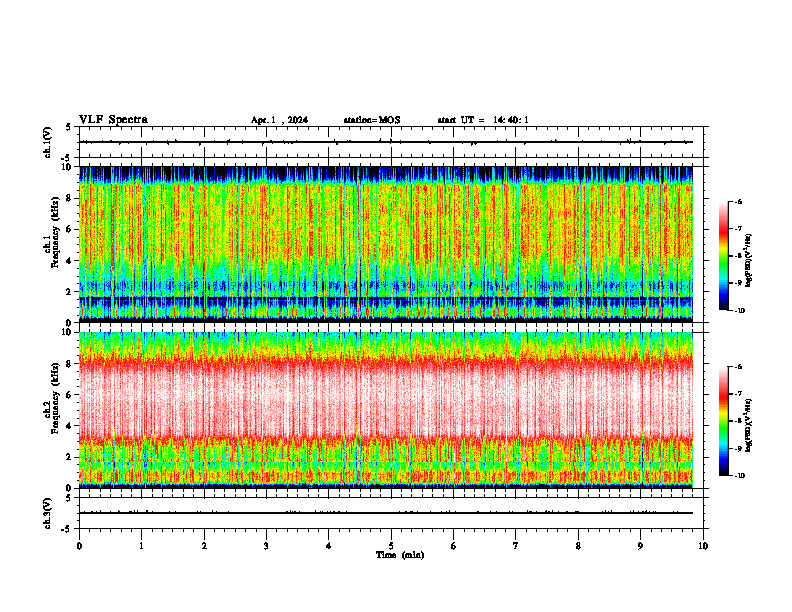Click time axis tick label "3"

click(266, 546)
